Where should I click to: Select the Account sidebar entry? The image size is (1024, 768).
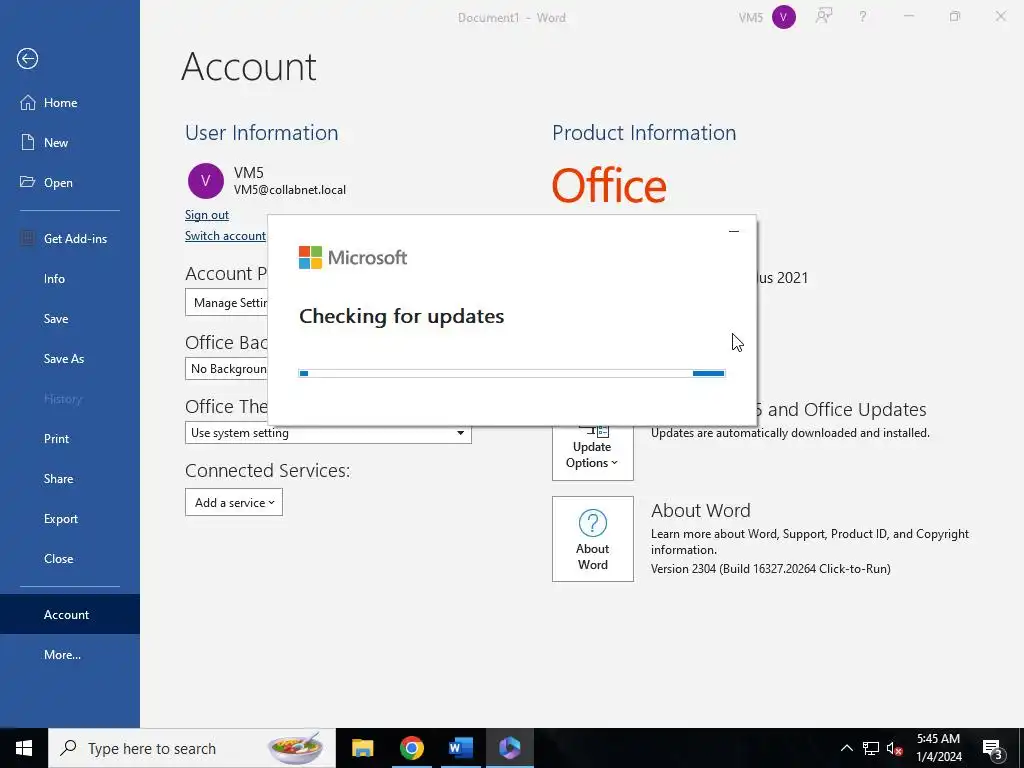point(70,615)
